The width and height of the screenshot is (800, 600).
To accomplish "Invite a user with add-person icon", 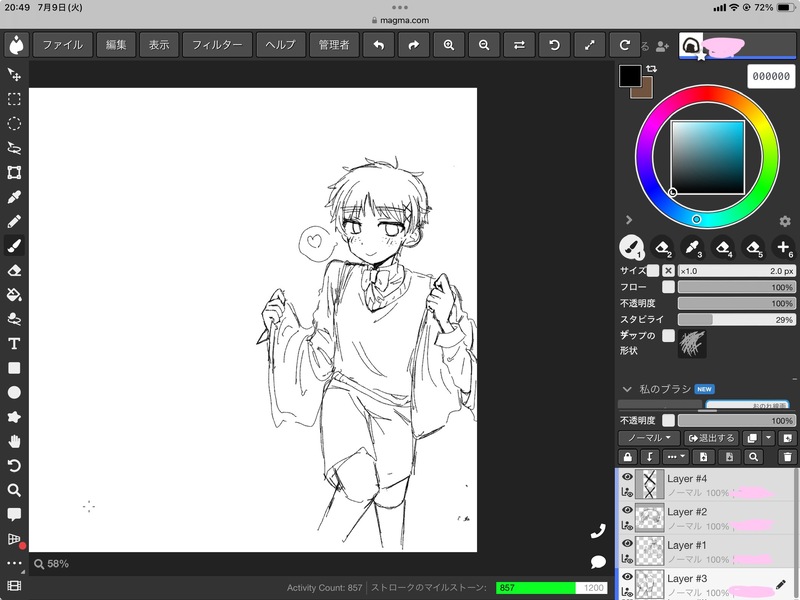I will pos(662,46).
